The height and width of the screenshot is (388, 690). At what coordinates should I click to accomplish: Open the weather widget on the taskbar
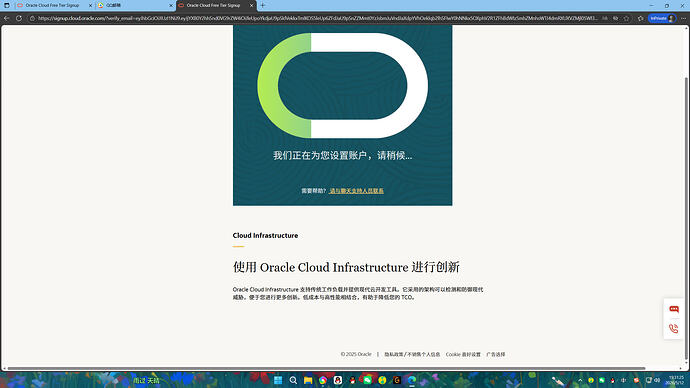[147, 381]
